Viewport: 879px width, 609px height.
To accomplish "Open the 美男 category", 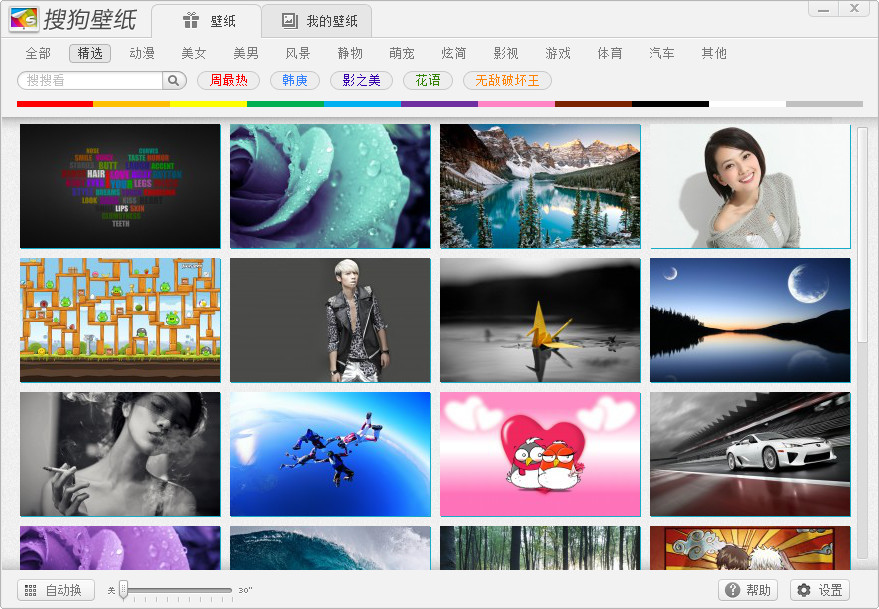I will 246,53.
